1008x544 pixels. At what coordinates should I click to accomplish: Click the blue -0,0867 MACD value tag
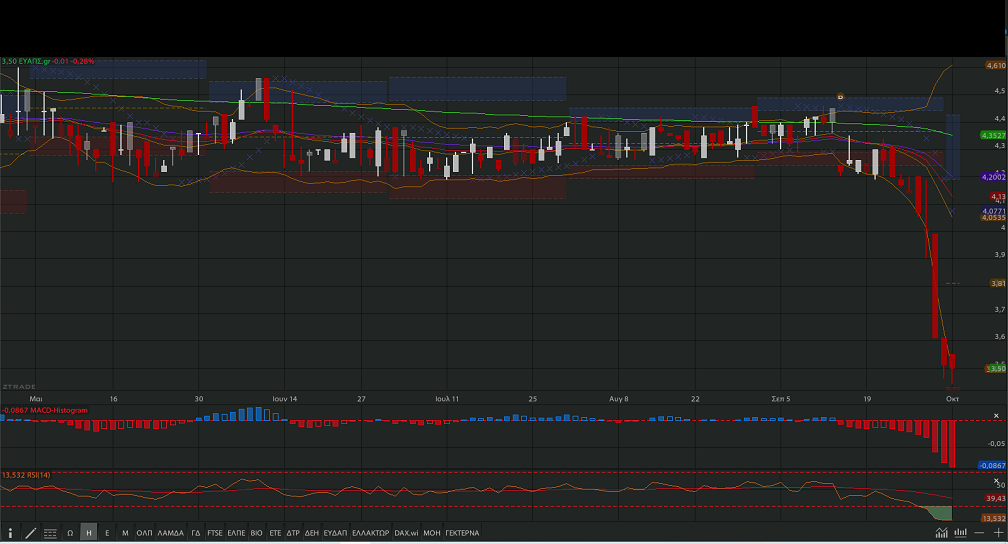(993, 466)
